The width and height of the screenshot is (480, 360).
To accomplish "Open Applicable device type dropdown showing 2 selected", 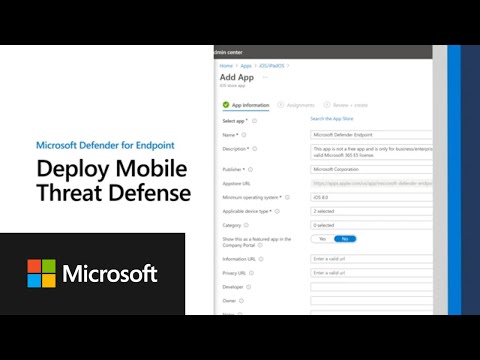I will point(371,211).
